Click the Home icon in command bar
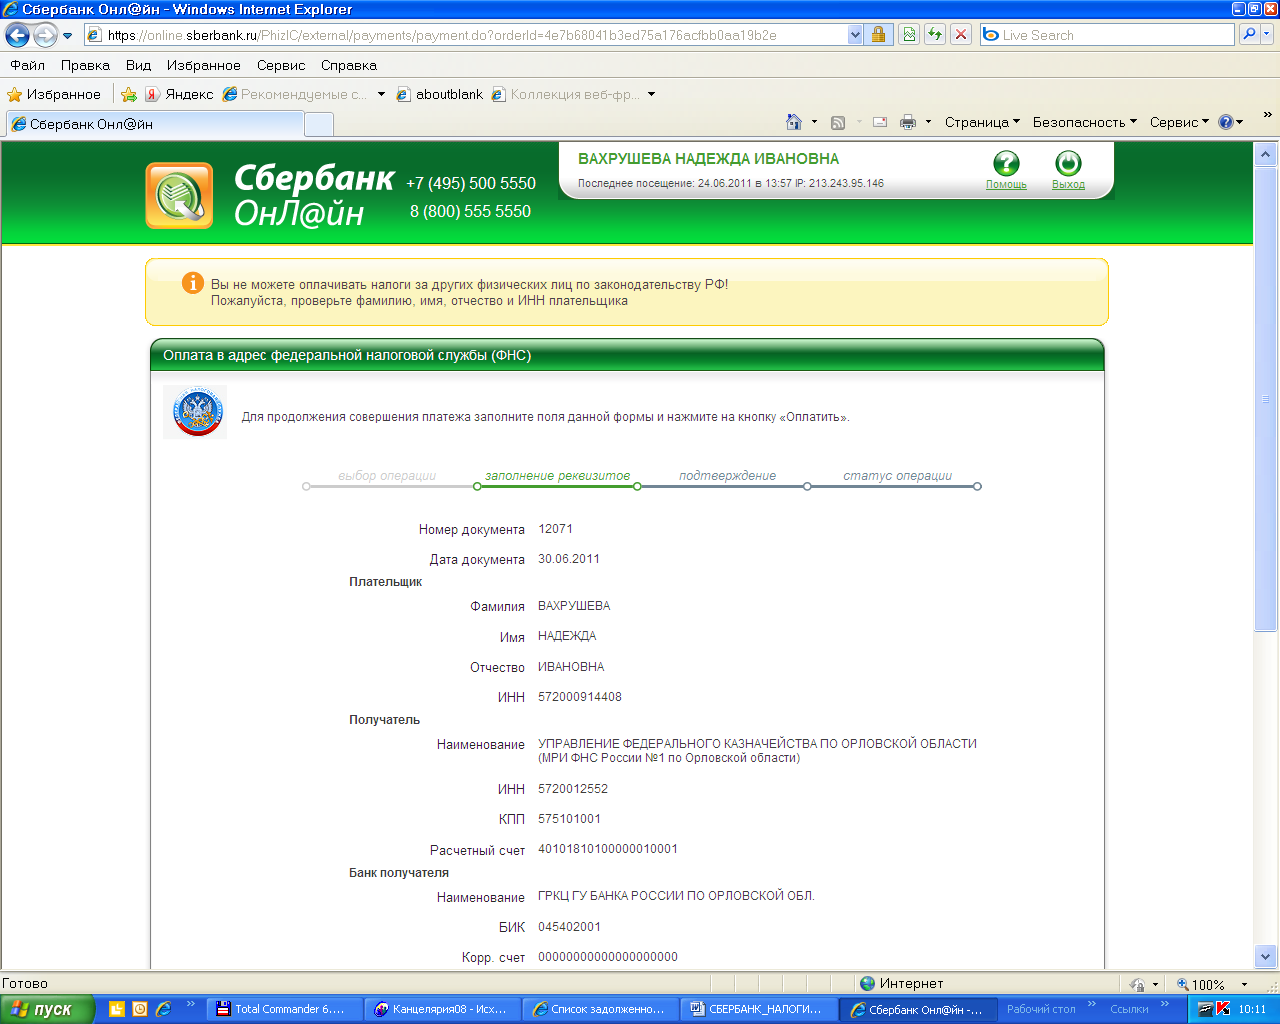The image size is (1280, 1024). click(794, 122)
